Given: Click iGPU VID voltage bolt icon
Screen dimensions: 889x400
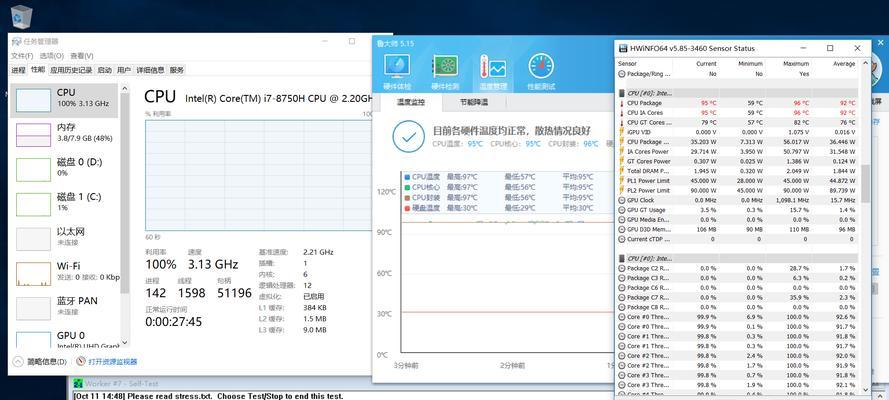Looking at the screenshot, I should point(621,132).
